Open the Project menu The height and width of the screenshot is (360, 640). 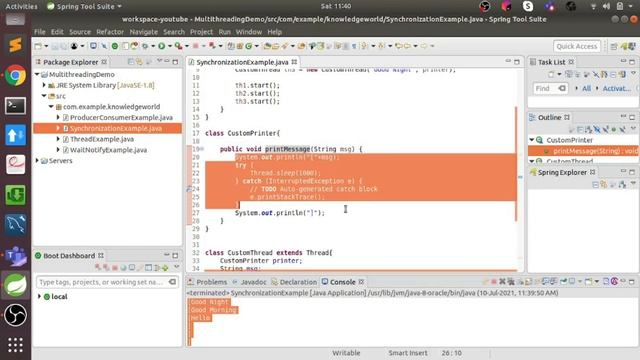pos(201,32)
